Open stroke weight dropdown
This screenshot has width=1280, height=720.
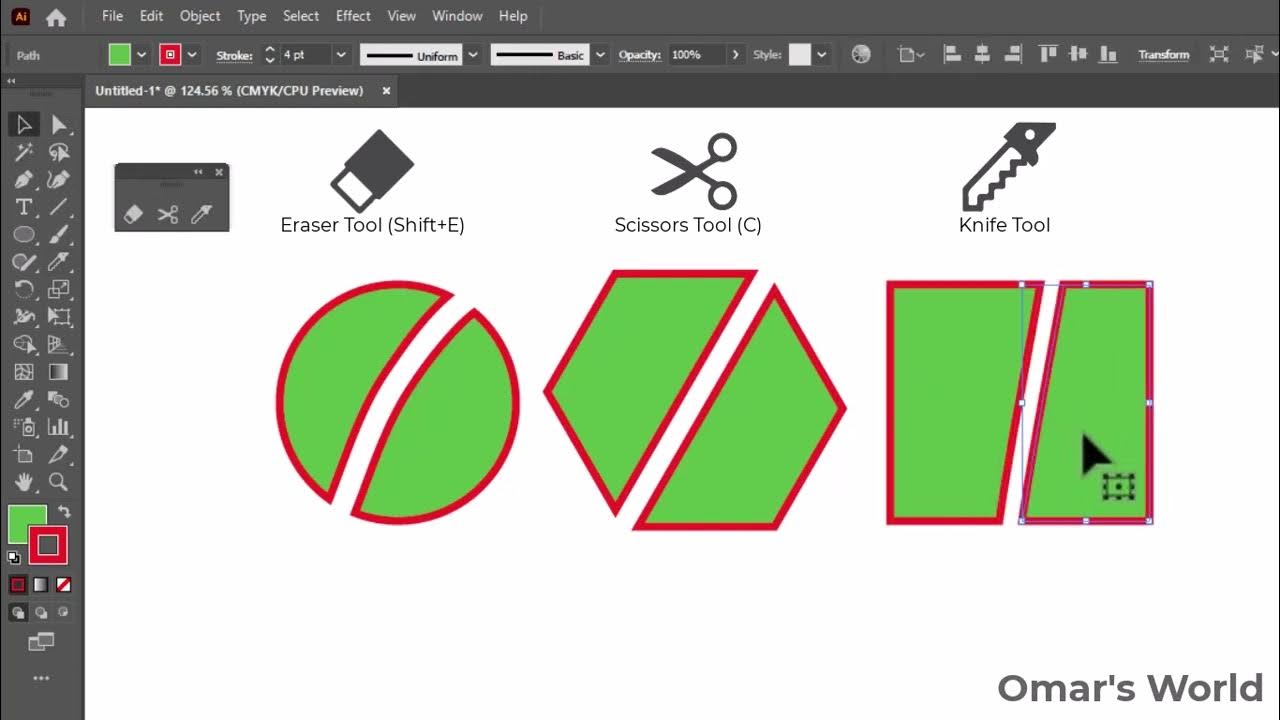click(x=341, y=55)
